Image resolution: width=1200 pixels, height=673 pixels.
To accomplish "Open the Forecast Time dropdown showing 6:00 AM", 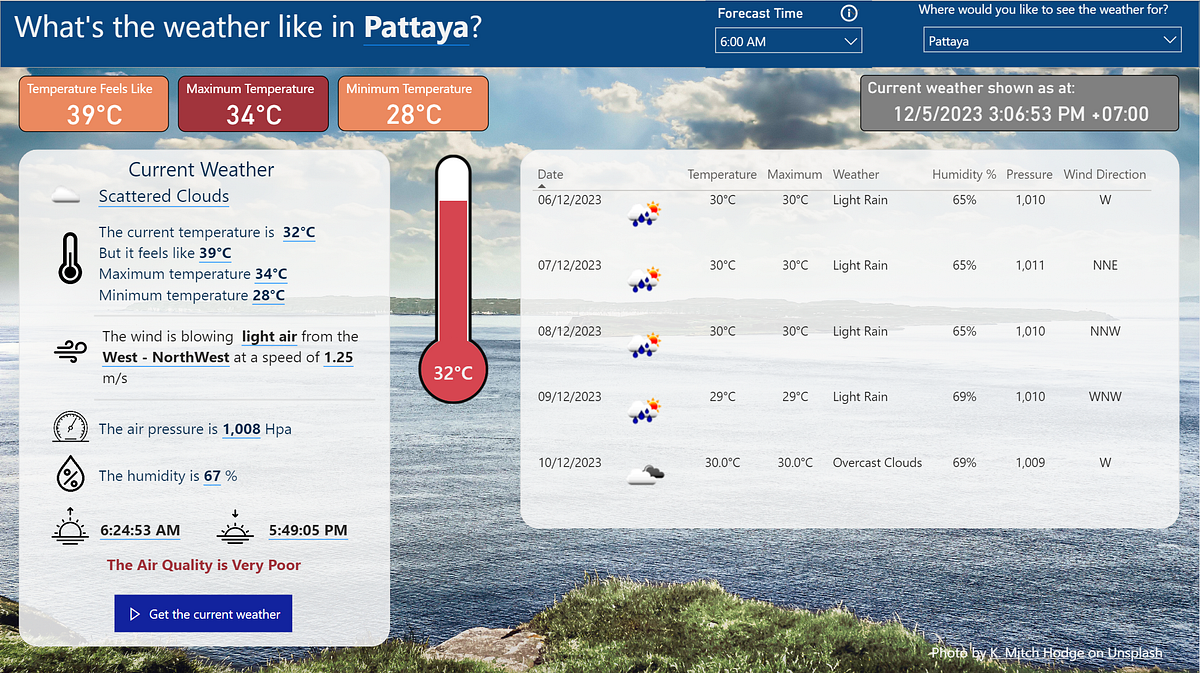I will pos(788,41).
